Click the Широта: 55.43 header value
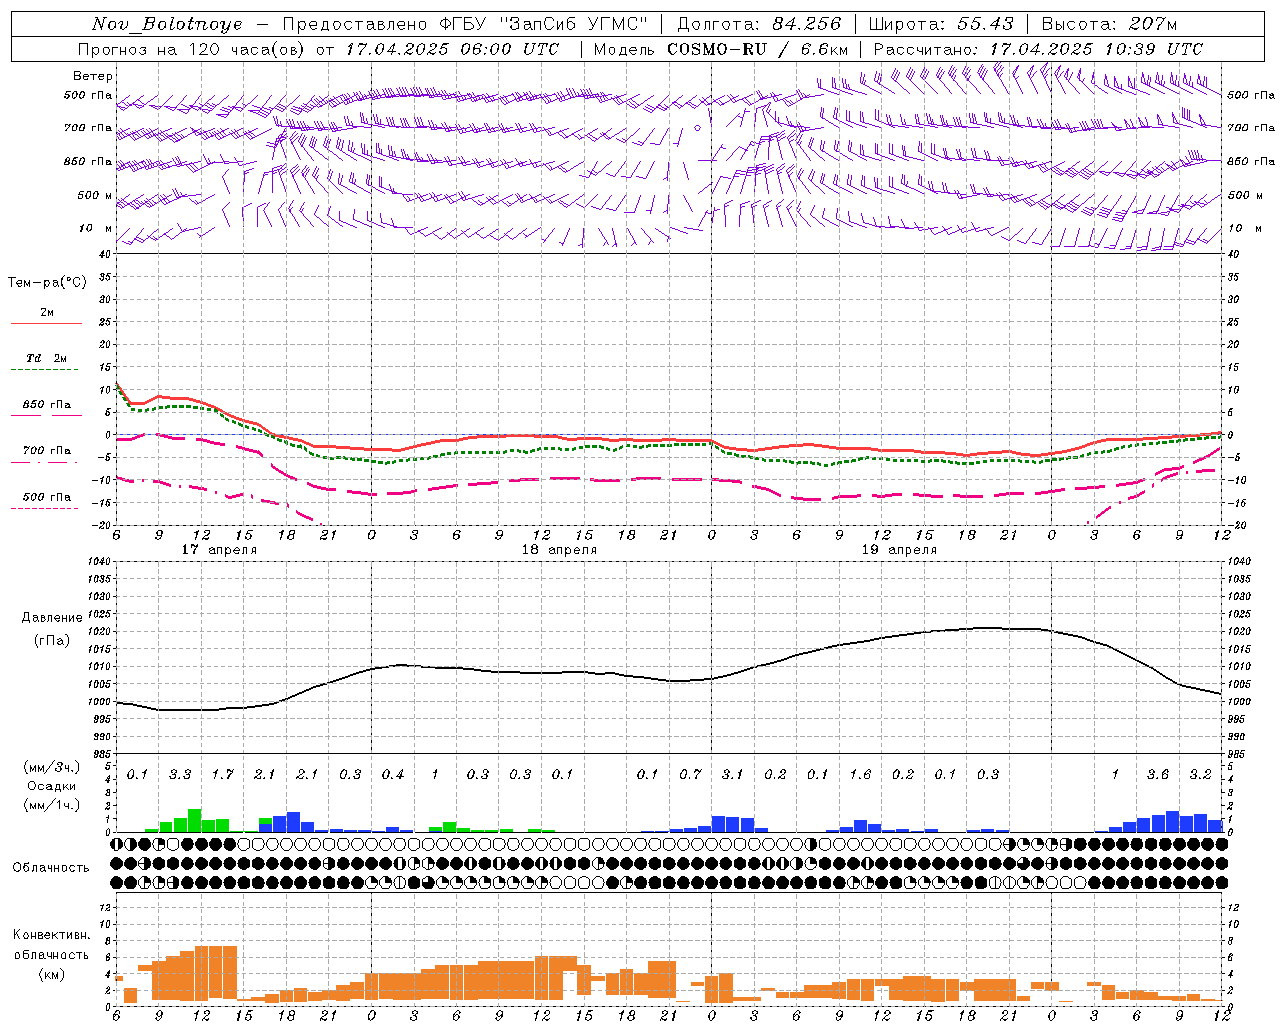Image resolution: width=1280 pixels, height=1024 pixels. tap(941, 24)
